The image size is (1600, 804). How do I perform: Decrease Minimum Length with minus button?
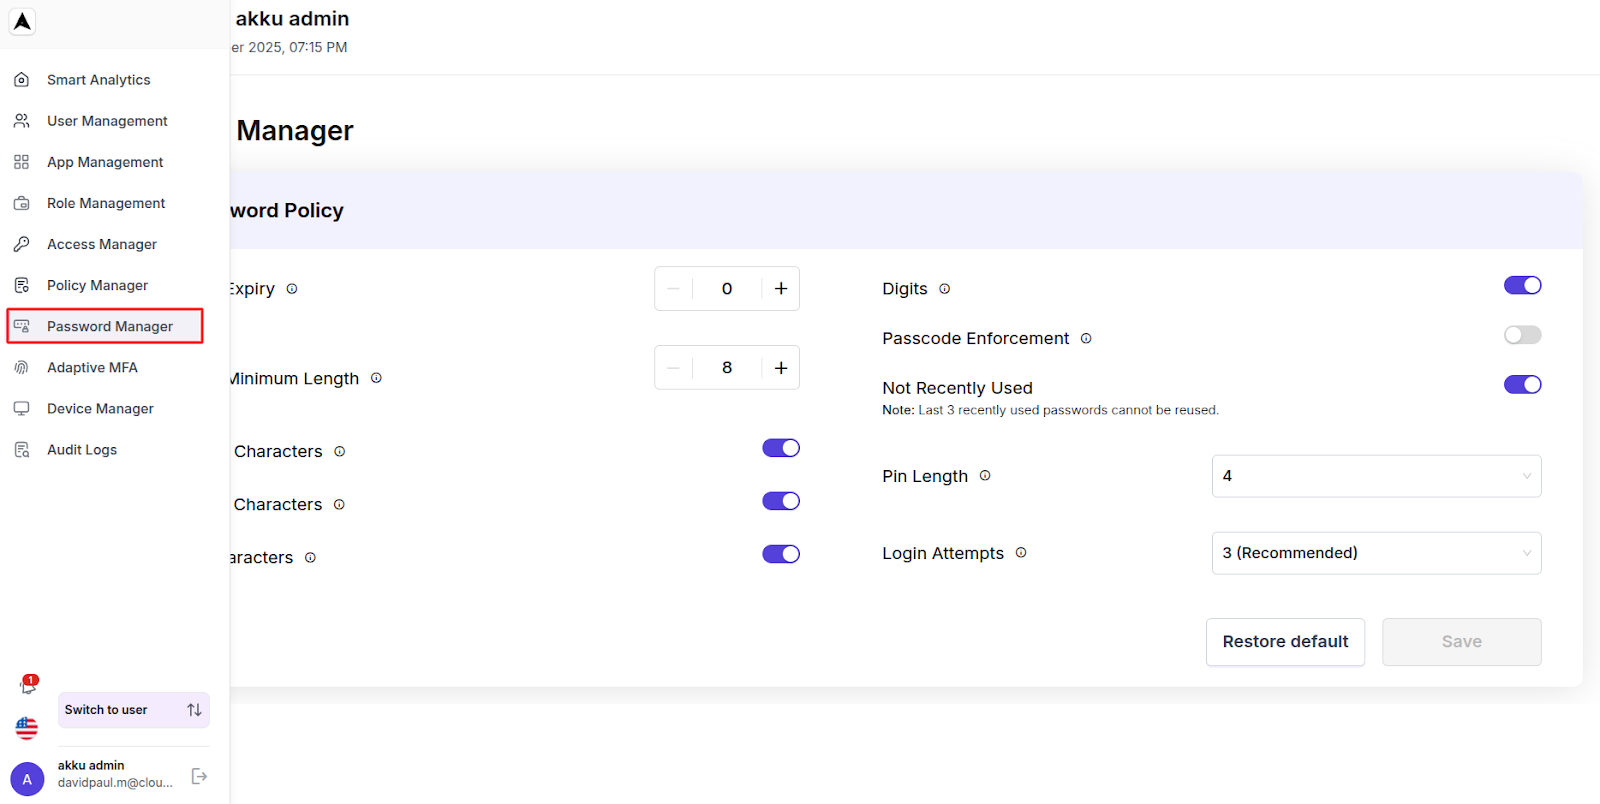tap(673, 368)
